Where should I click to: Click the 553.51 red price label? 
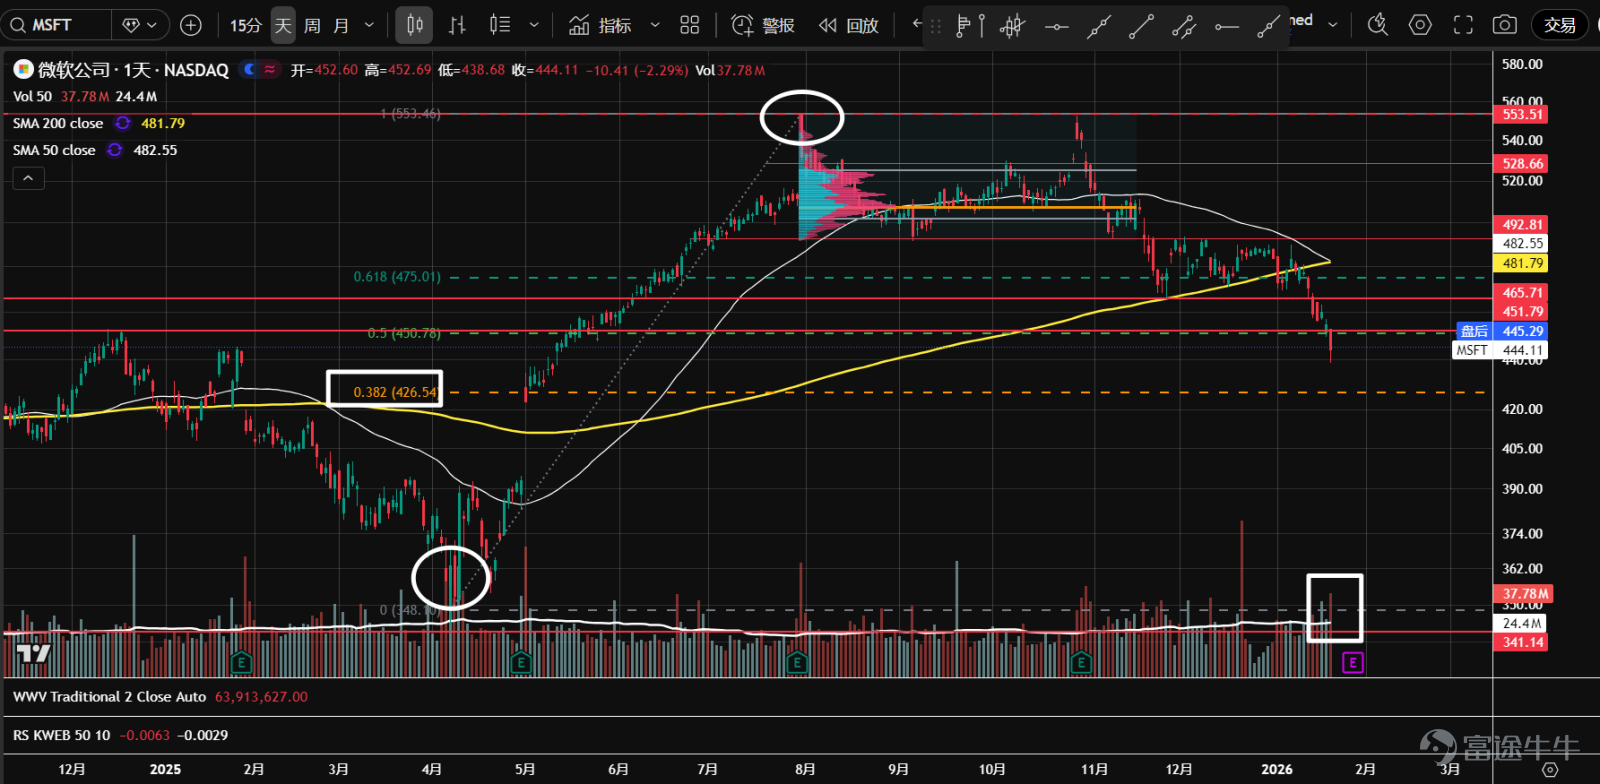[x=1521, y=114]
